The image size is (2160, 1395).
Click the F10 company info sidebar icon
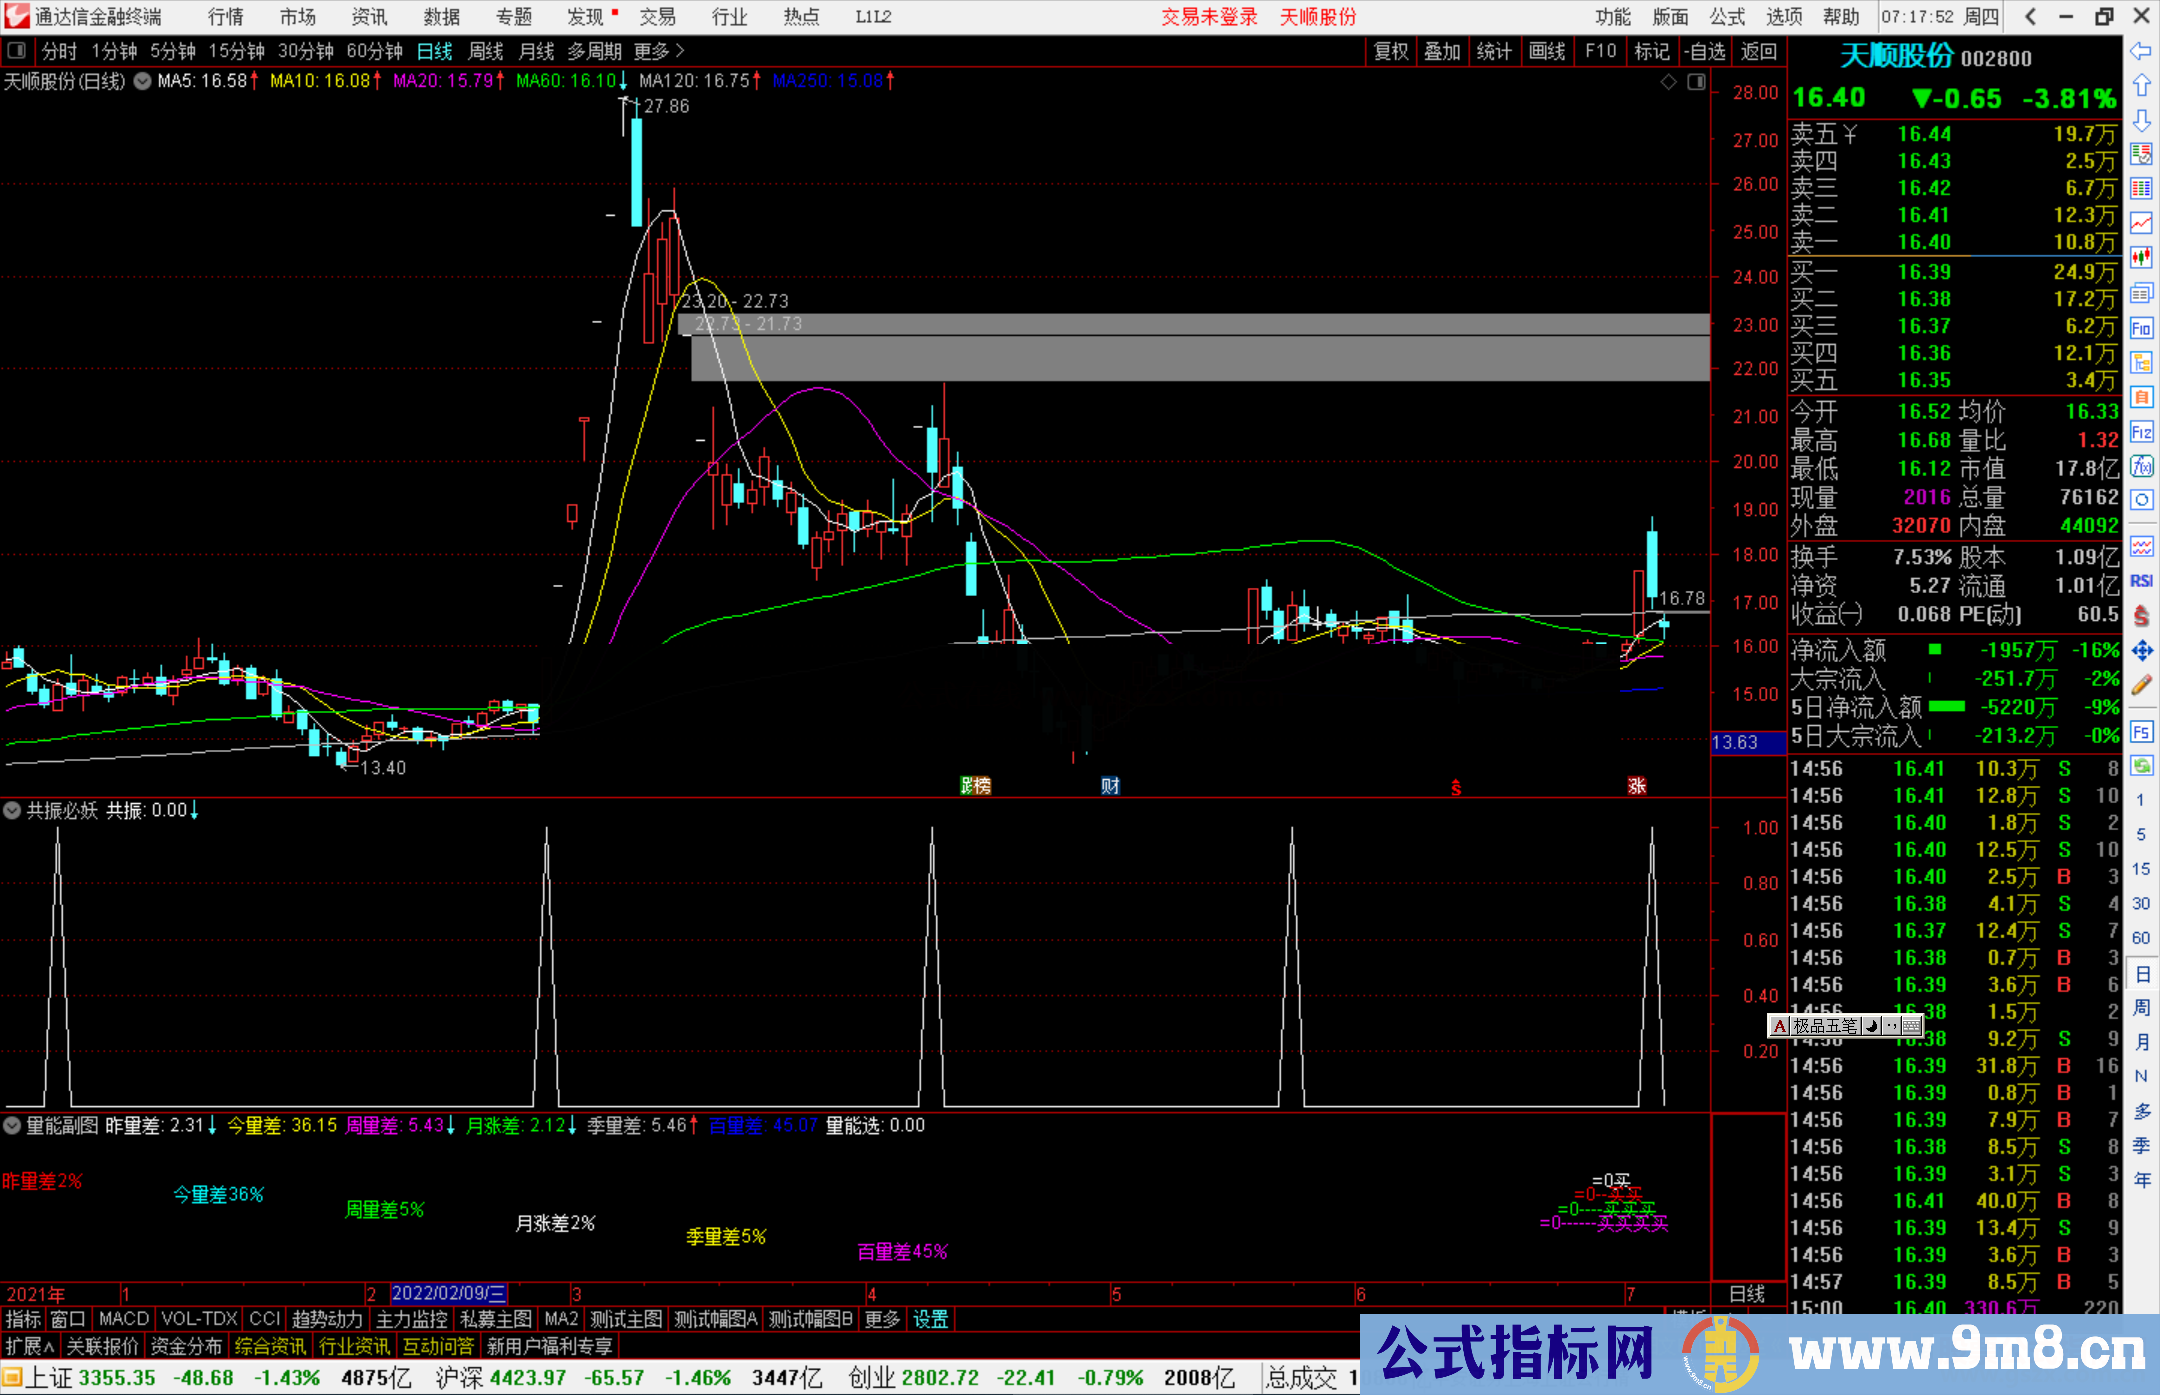tap(2141, 328)
